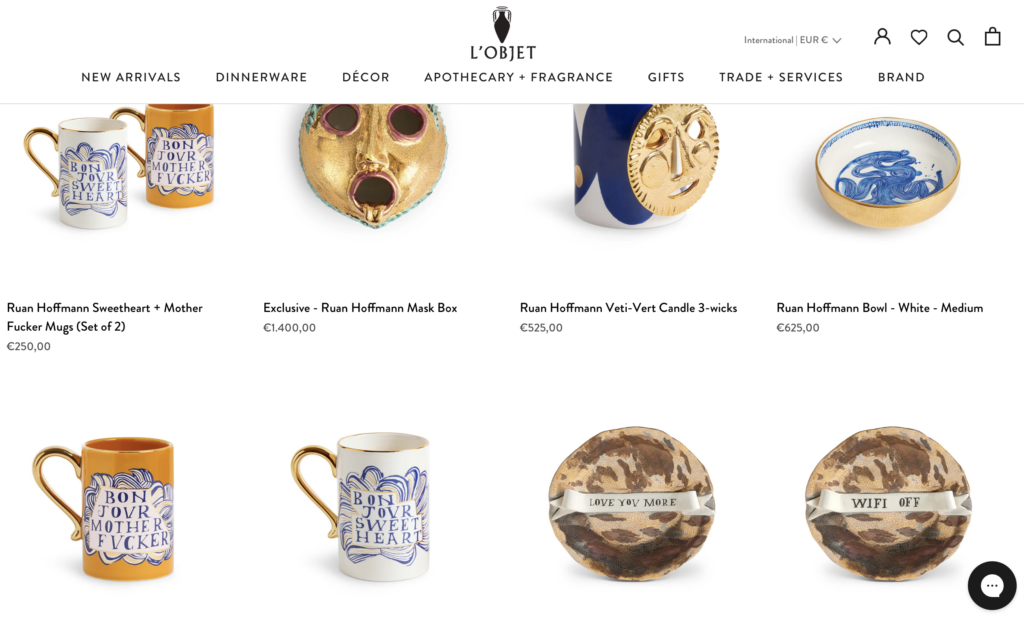
Task: Open the New Arrivals menu
Action: point(131,77)
